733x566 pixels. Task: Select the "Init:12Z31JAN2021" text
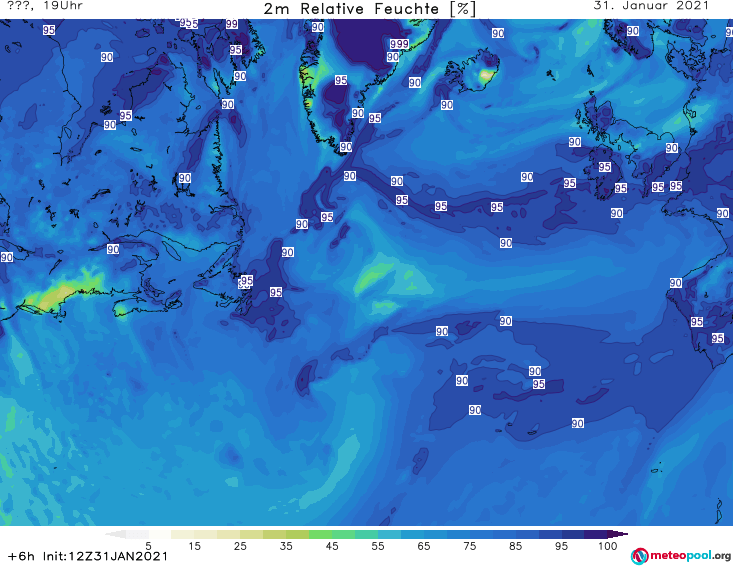pyautogui.click(x=105, y=556)
